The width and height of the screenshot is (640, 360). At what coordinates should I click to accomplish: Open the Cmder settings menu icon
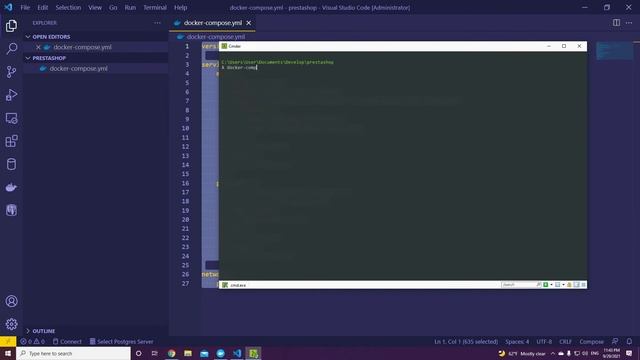(x=584, y=284)
